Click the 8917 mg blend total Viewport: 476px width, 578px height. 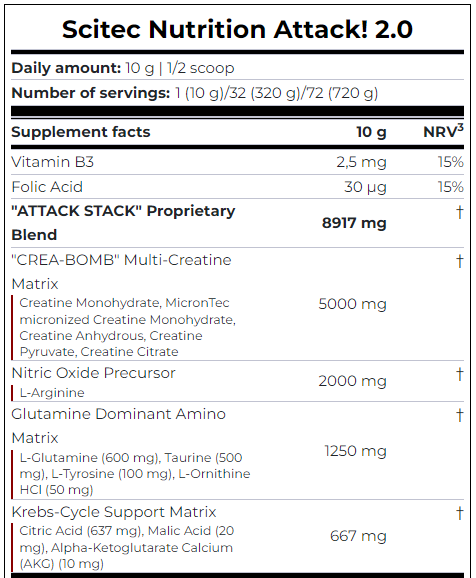click(x=354, y=223)
